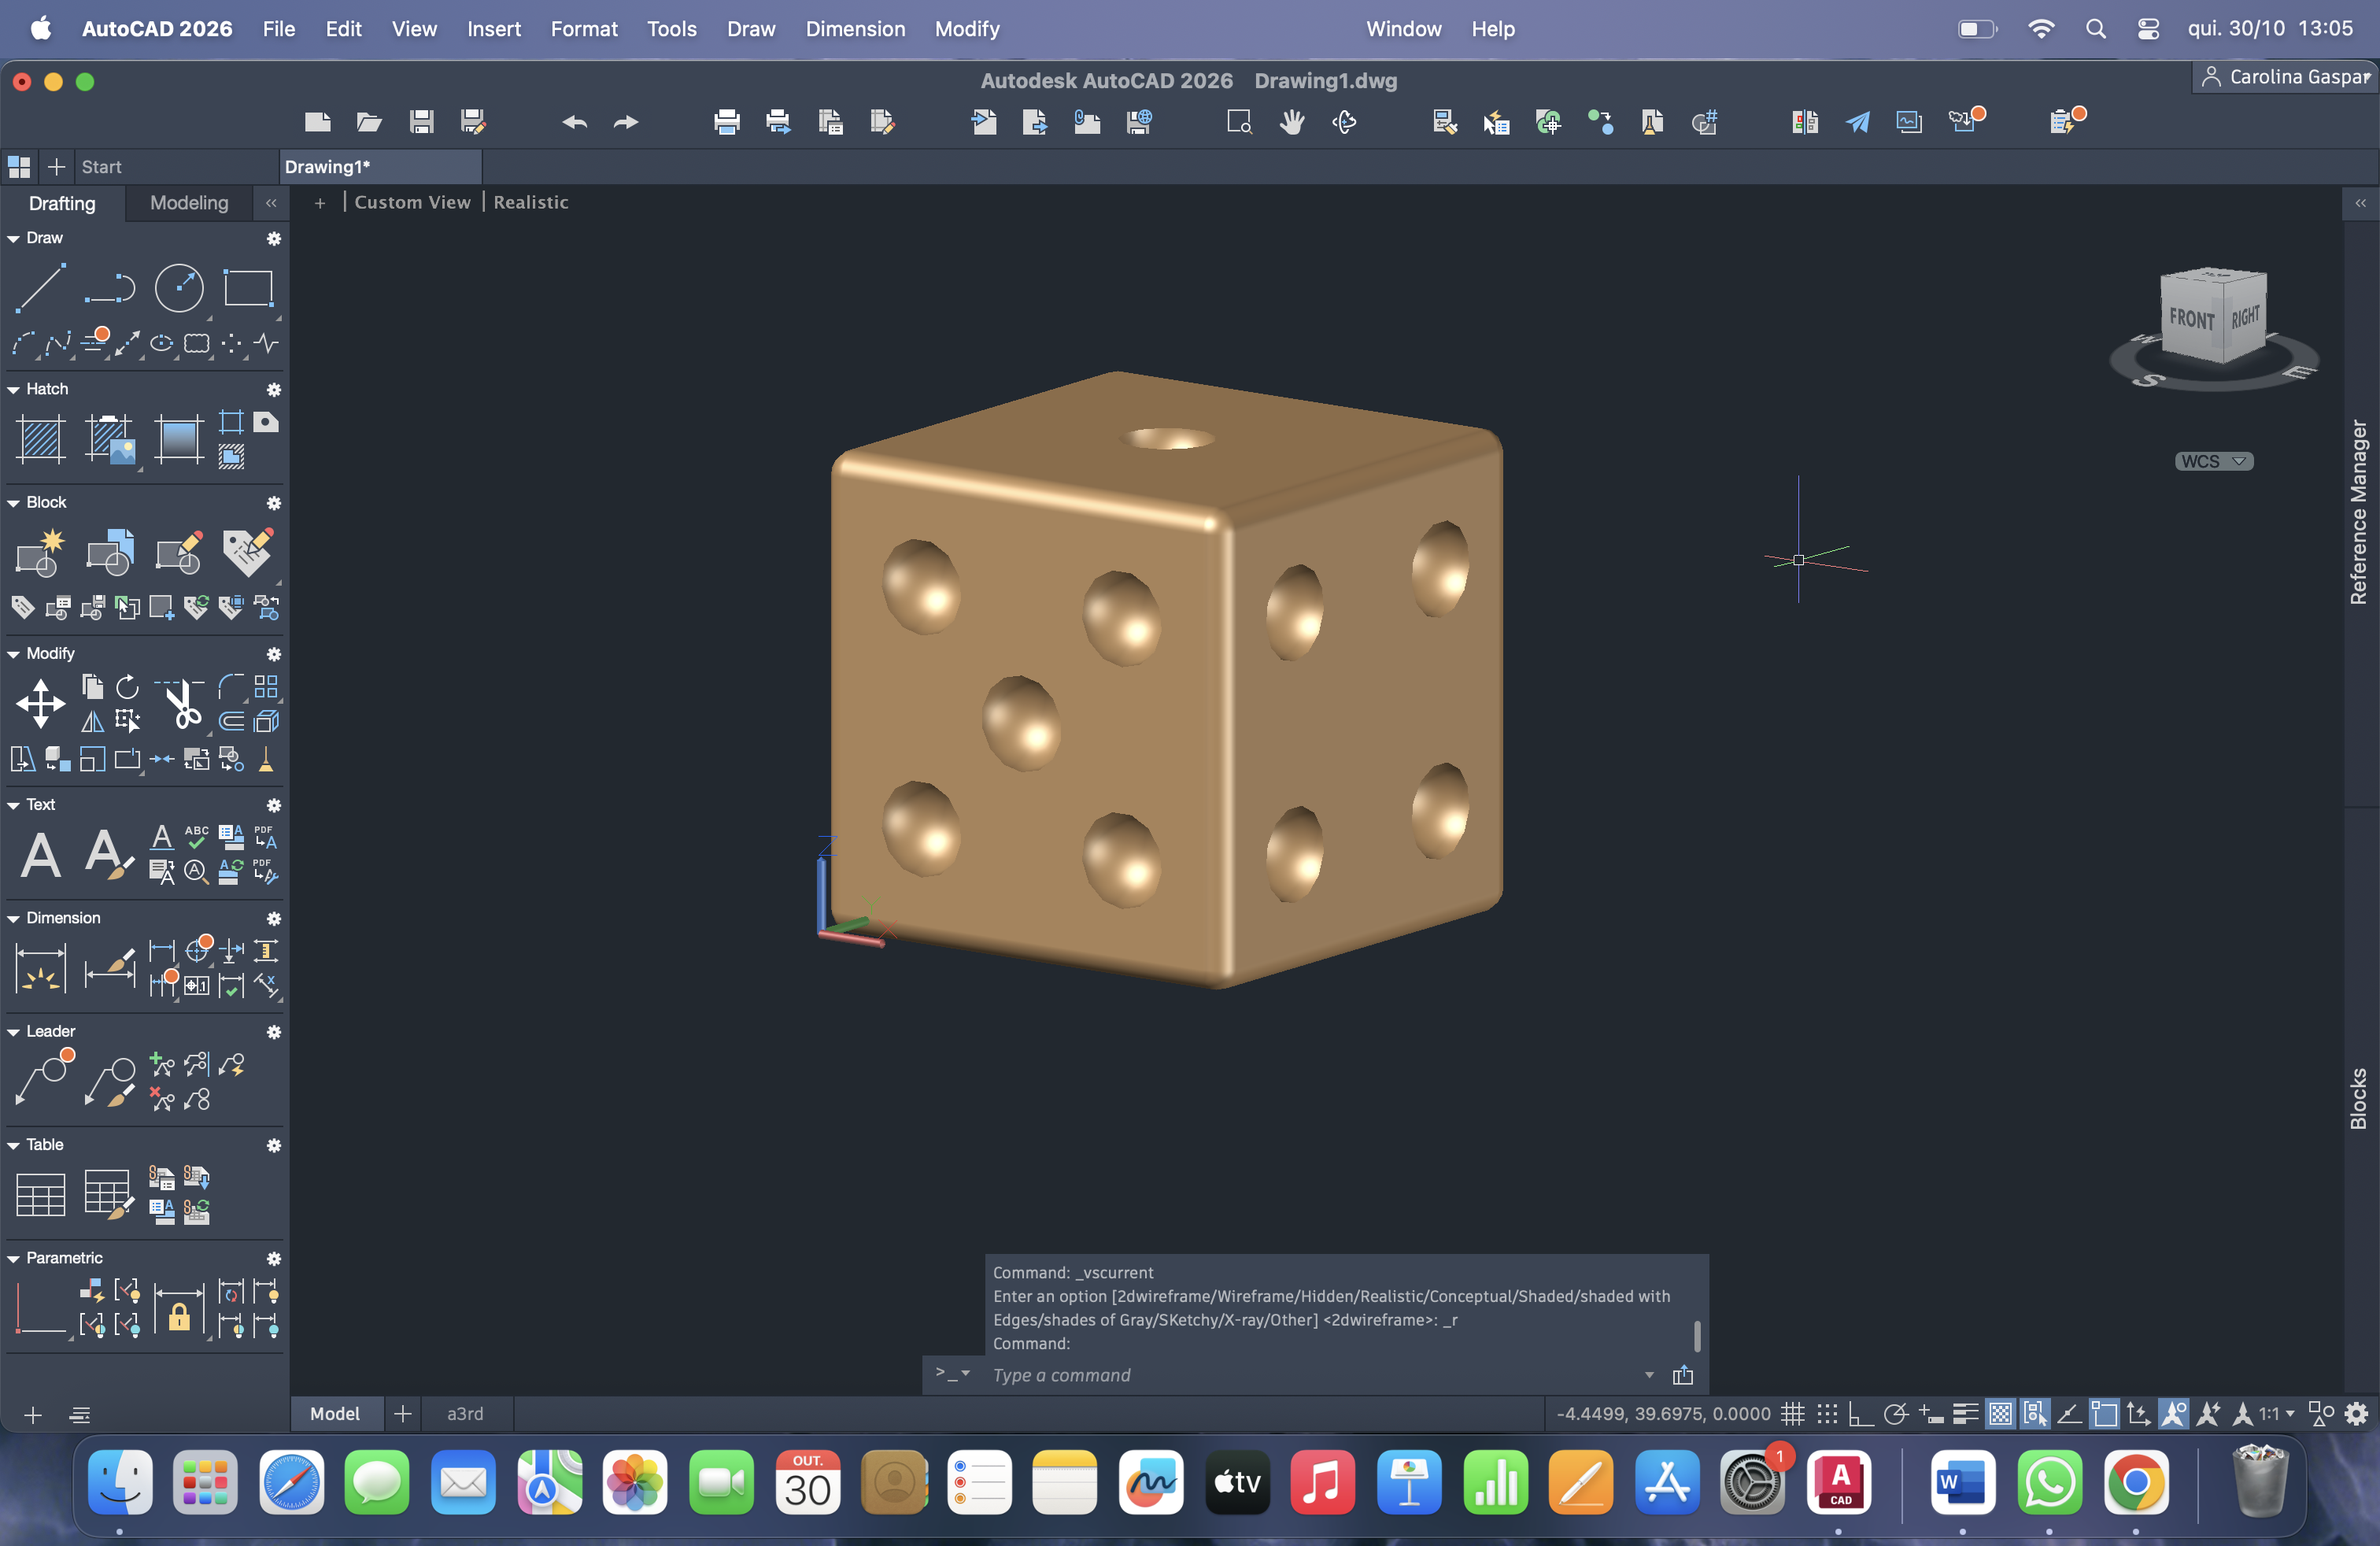The width and height of the screenshot is (2380, 1546).
Task: Click the Hatch pattern tool
Action: 40,438
